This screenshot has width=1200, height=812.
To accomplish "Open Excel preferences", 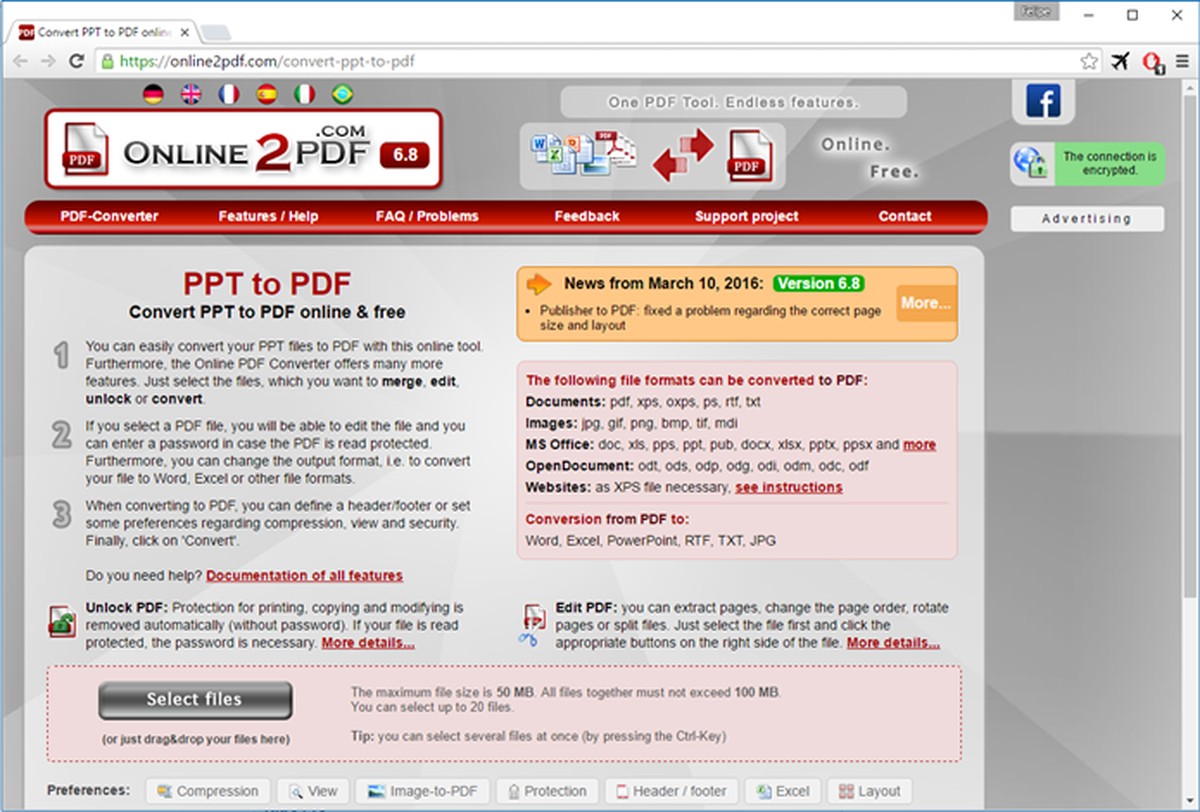I will pos(783,791).
